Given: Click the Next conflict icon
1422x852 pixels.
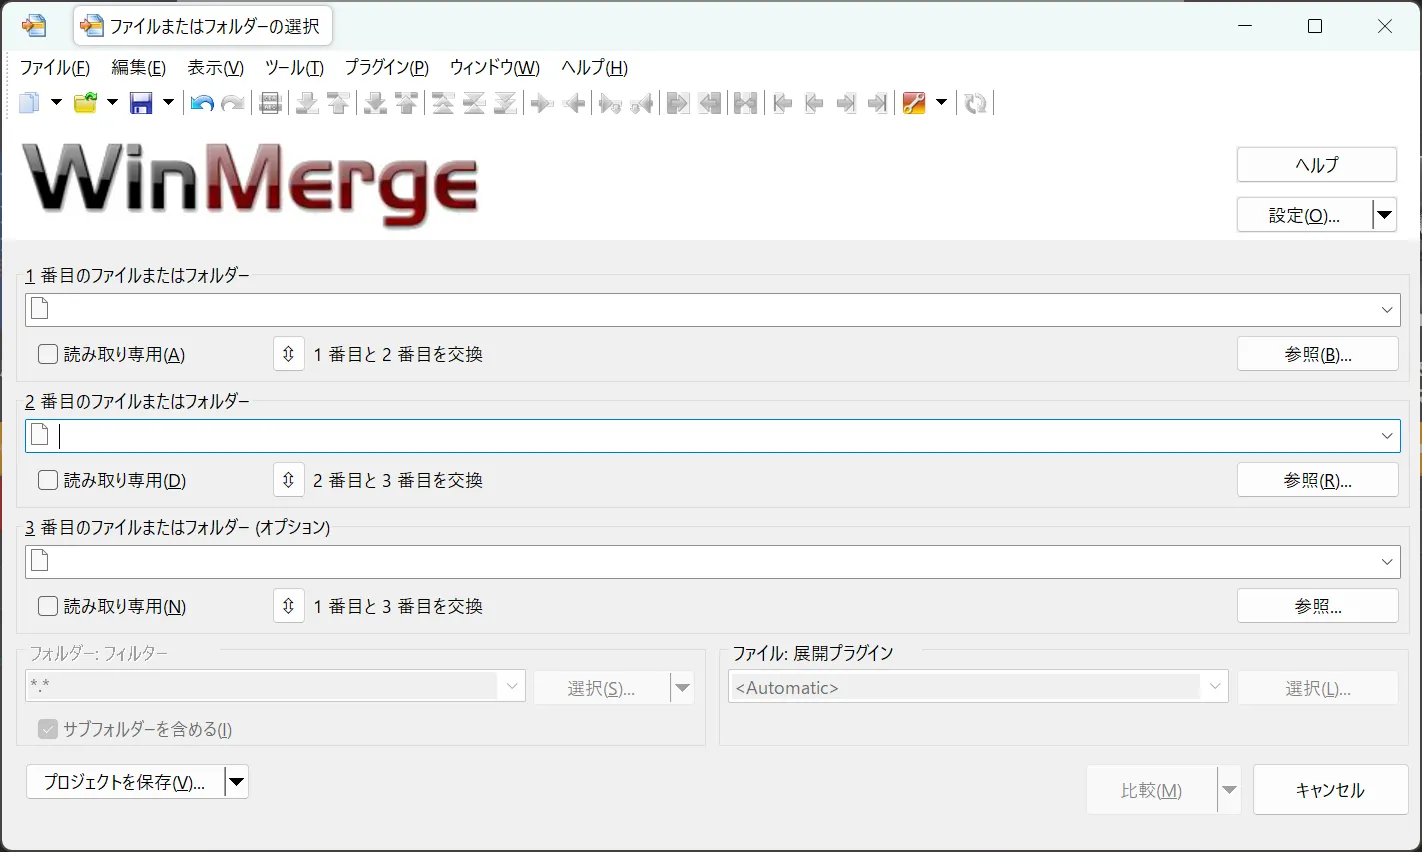Looking at the screenshot, I should [x=375, y=102].
